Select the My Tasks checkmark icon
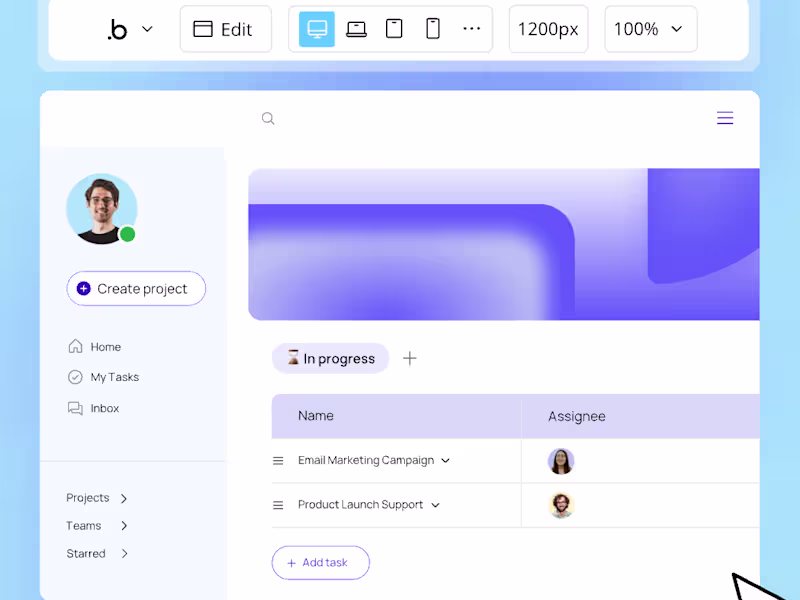Image resolution: width=800 pixels, height=600 pixels. [76, 377]
